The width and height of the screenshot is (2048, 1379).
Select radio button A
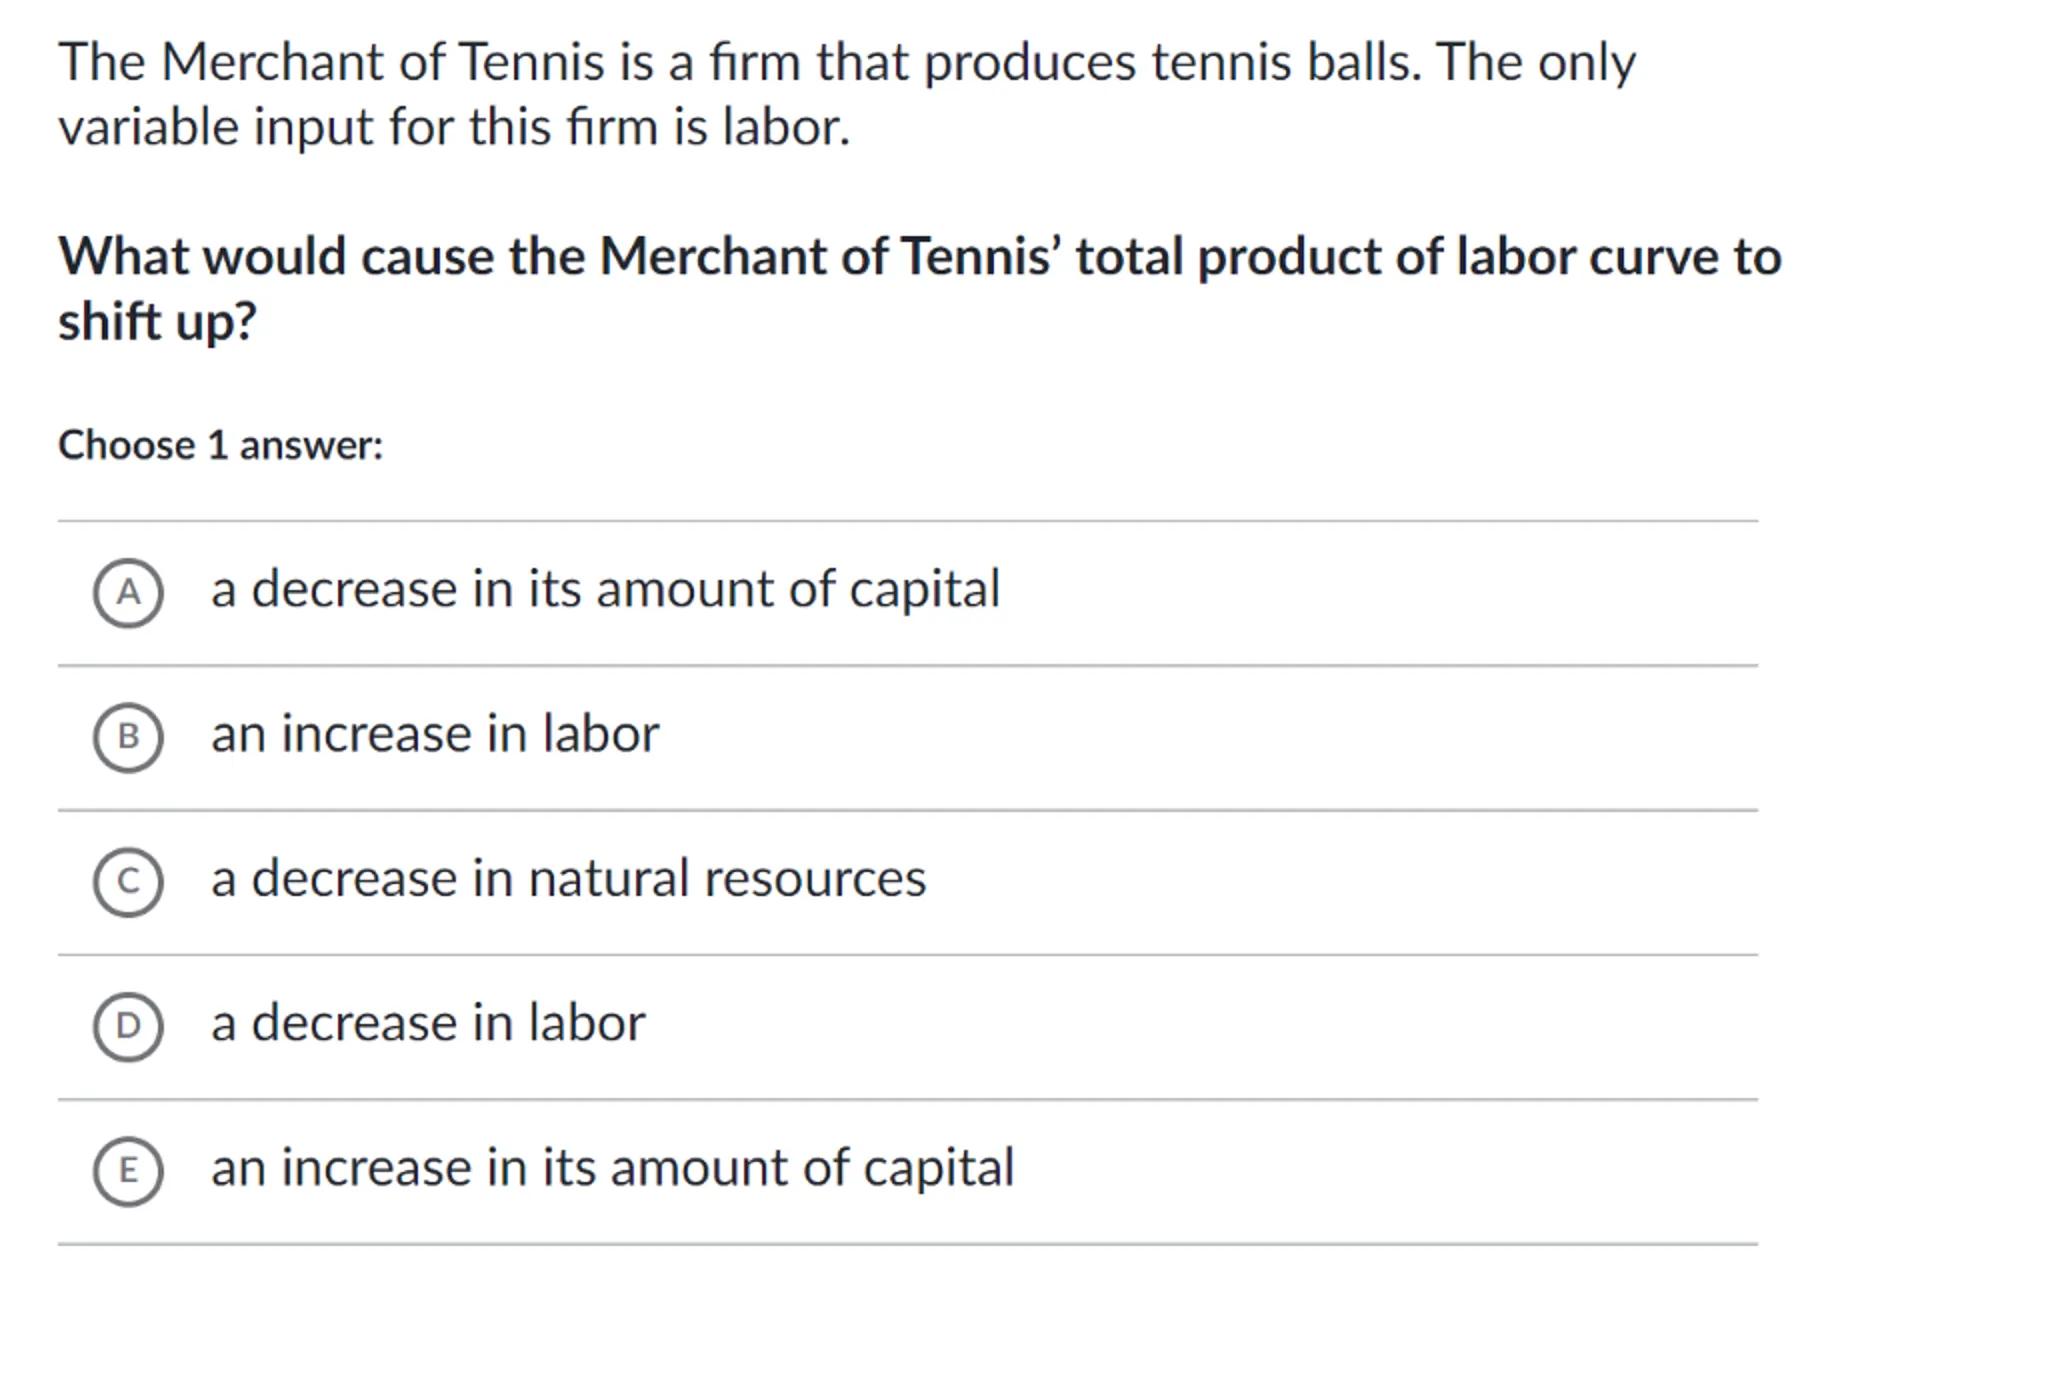128,593
